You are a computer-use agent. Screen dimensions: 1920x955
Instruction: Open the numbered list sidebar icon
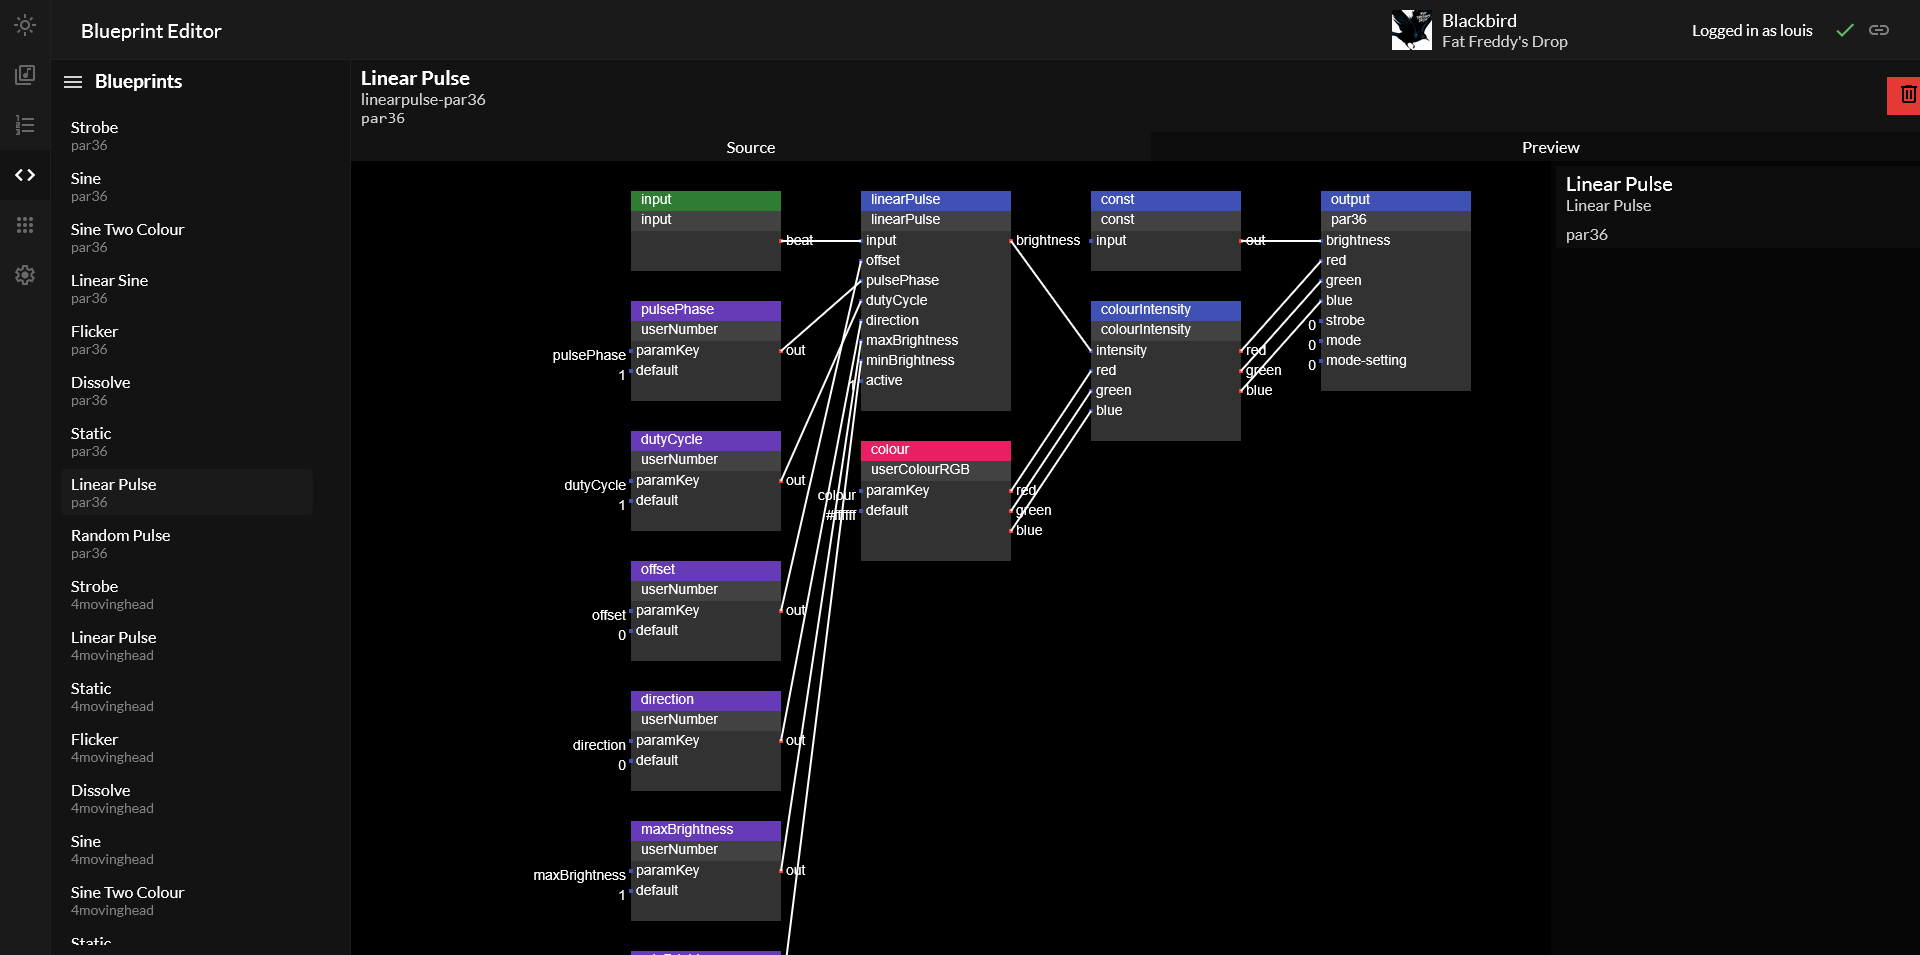(x=25, y=125)
